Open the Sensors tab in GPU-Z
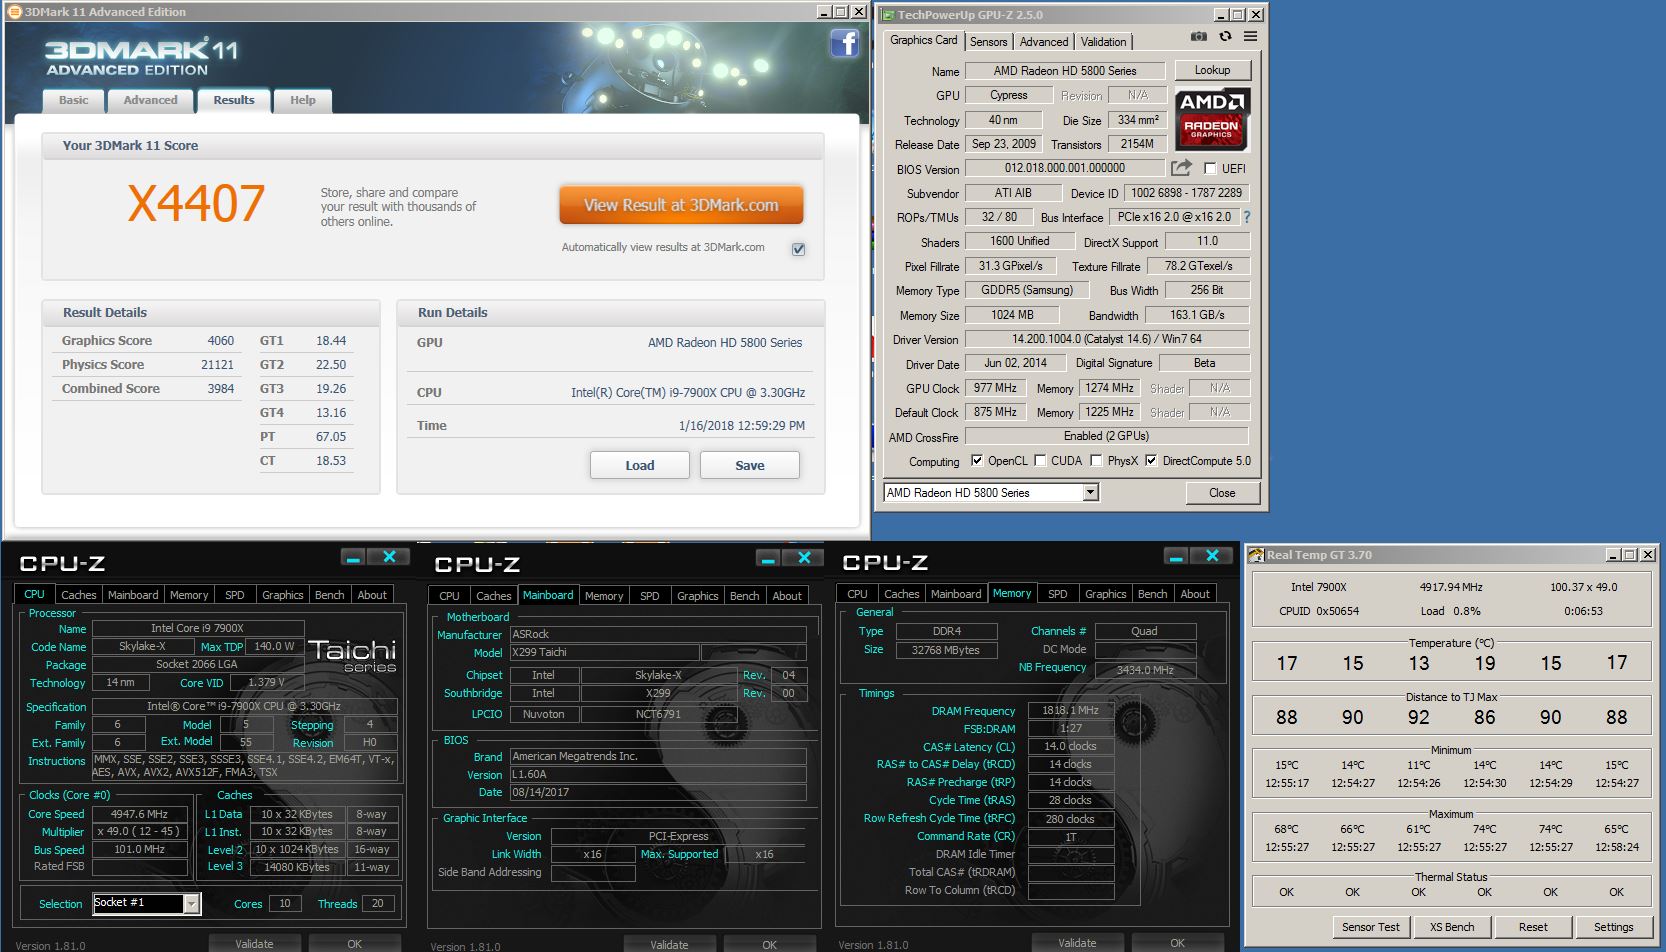The height and width of the screenshot is (952, 1666). point(988,41)
